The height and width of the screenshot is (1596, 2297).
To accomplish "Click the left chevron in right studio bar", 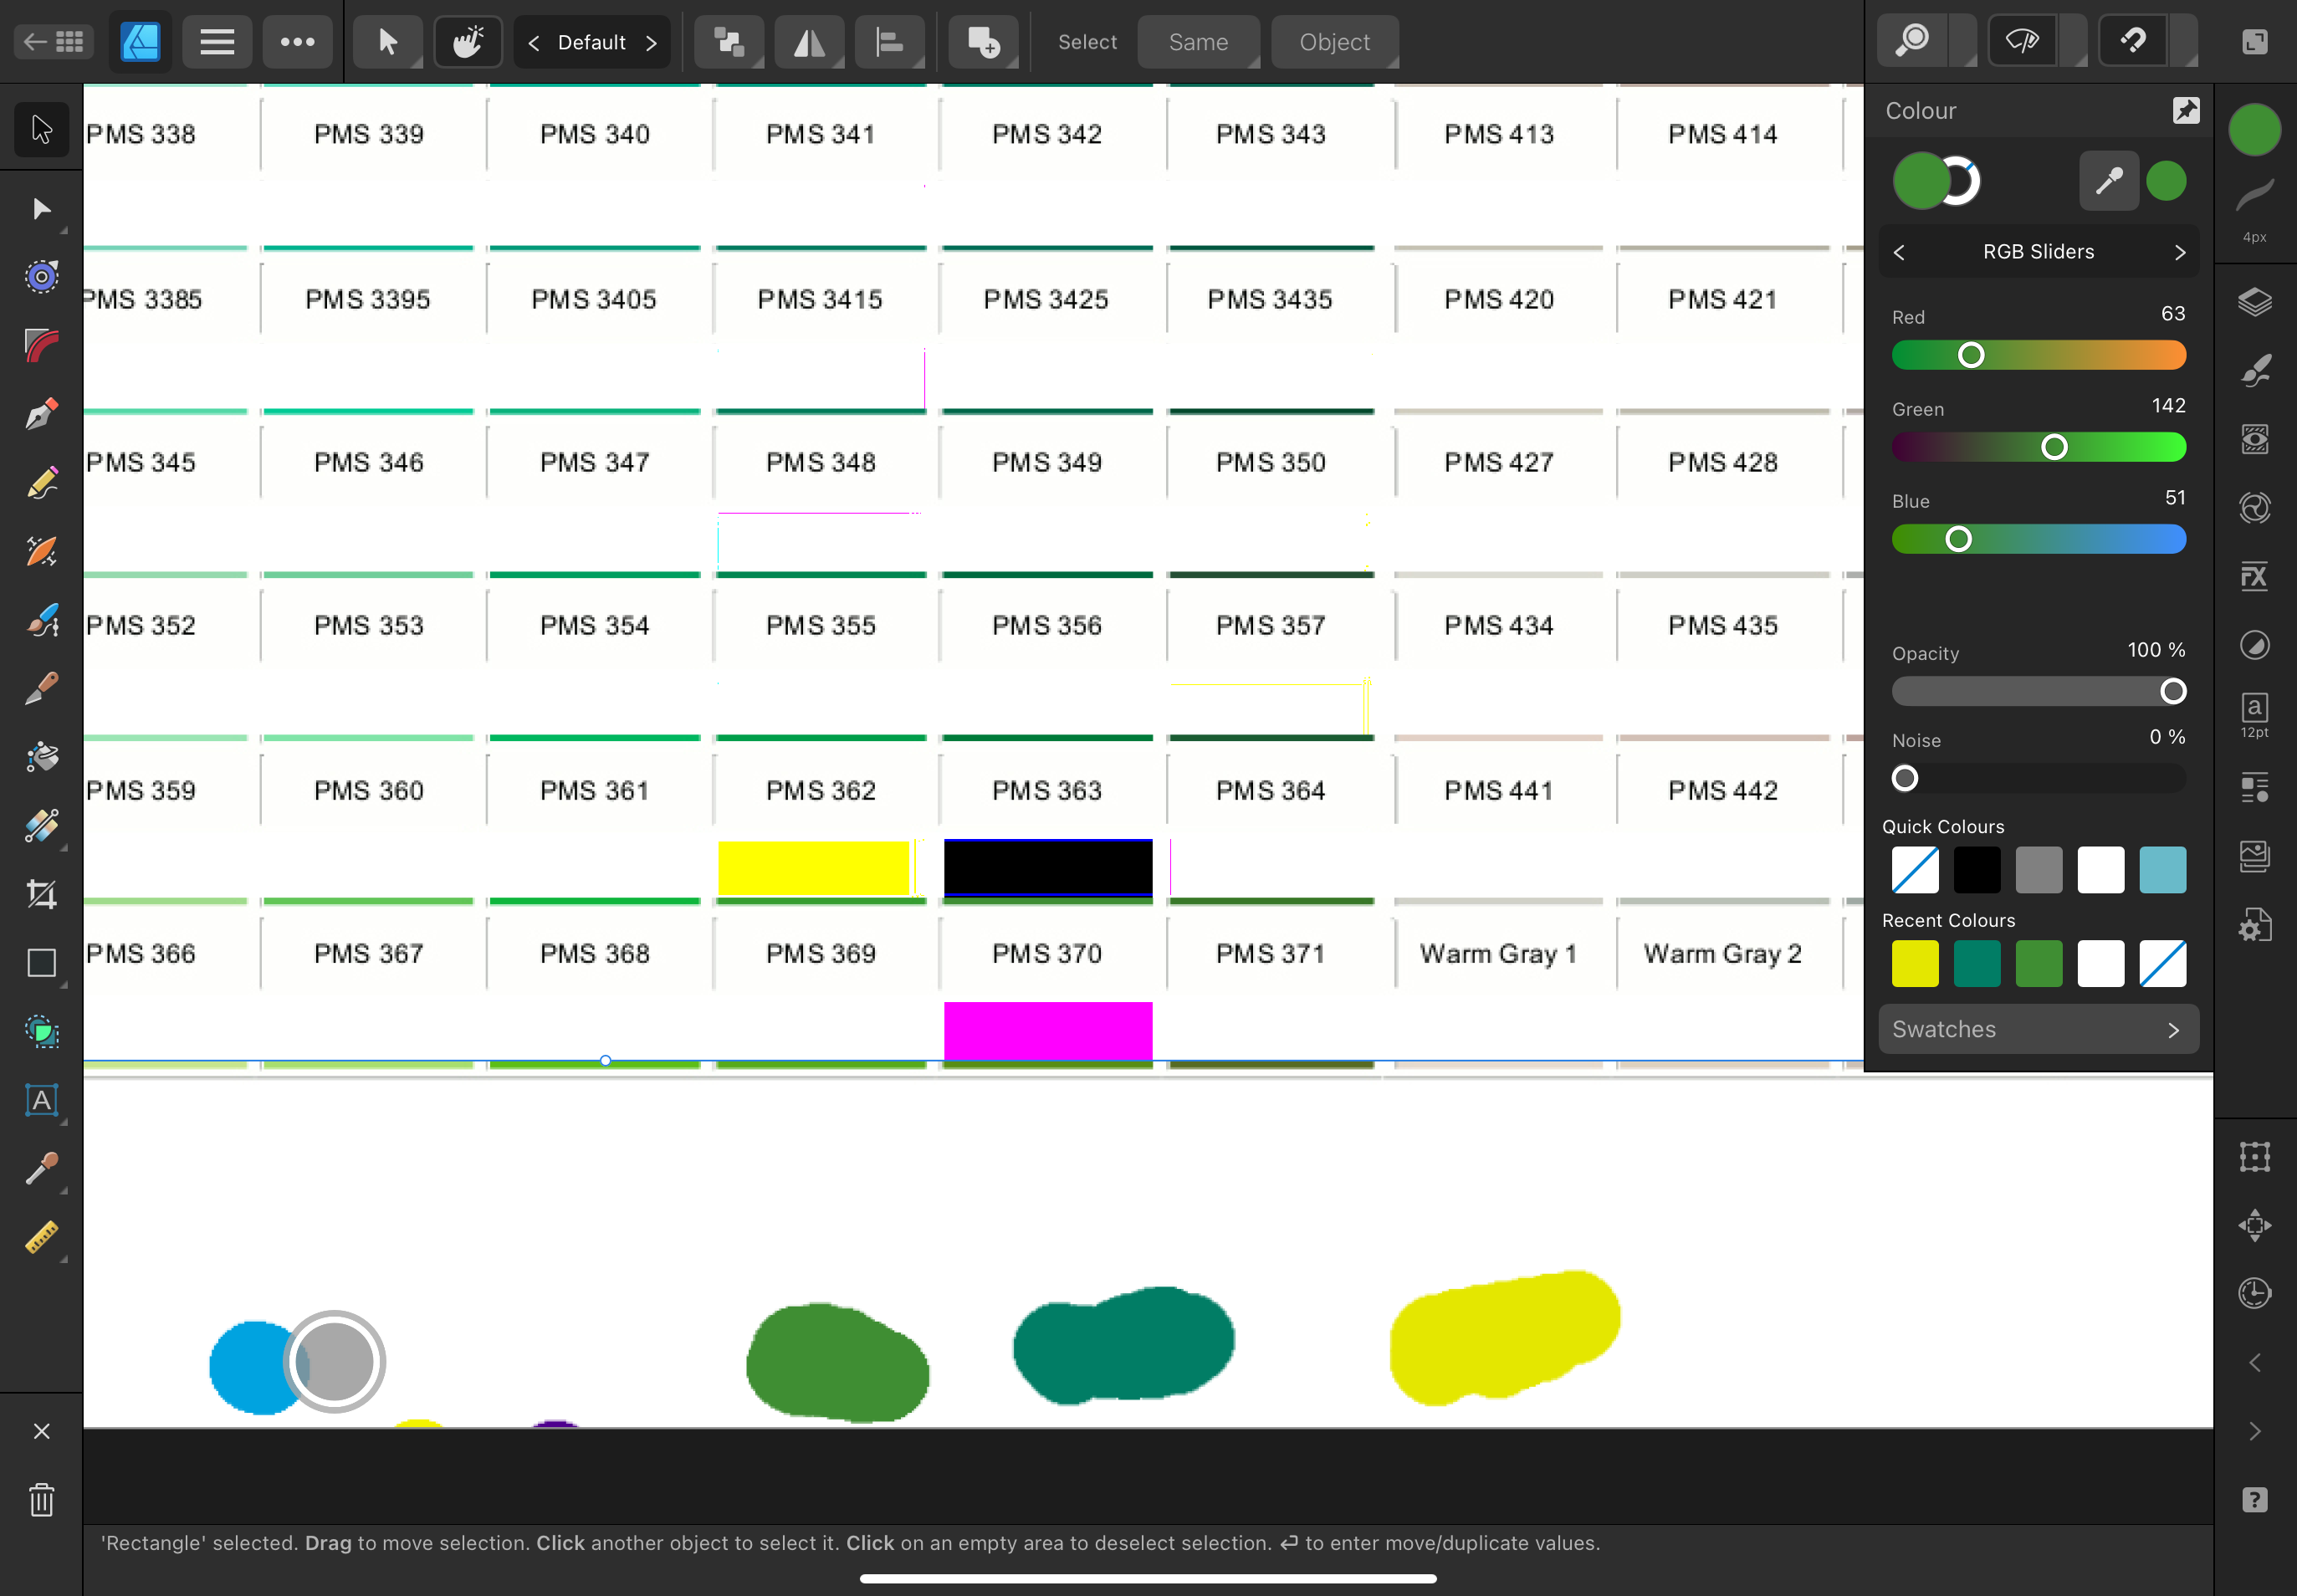I will coord(2255,1363).
